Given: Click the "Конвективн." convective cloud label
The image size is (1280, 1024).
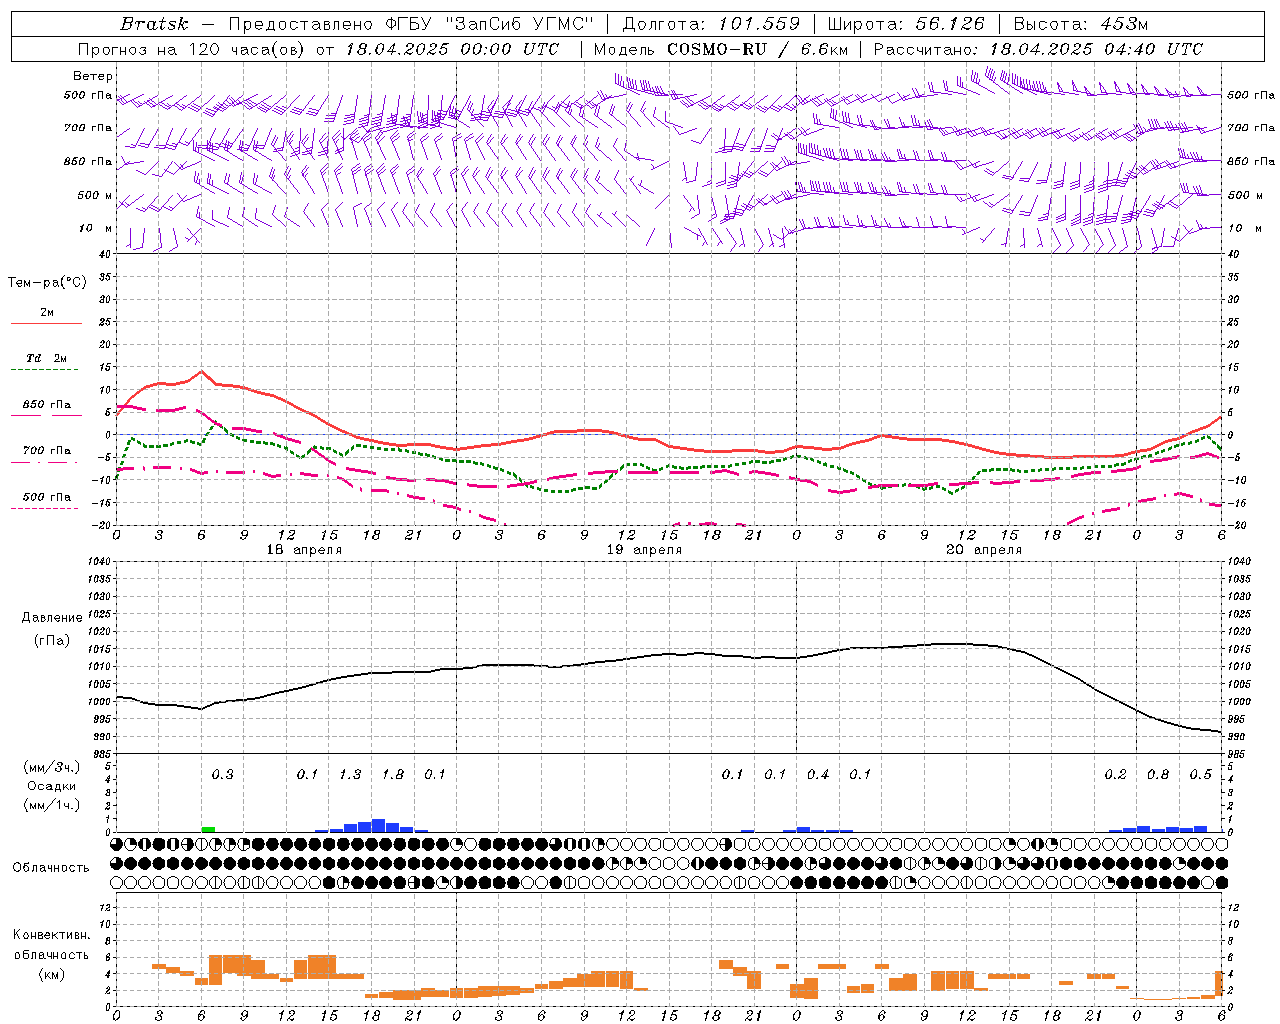Looking at the screenshot, I should [52, 935].
